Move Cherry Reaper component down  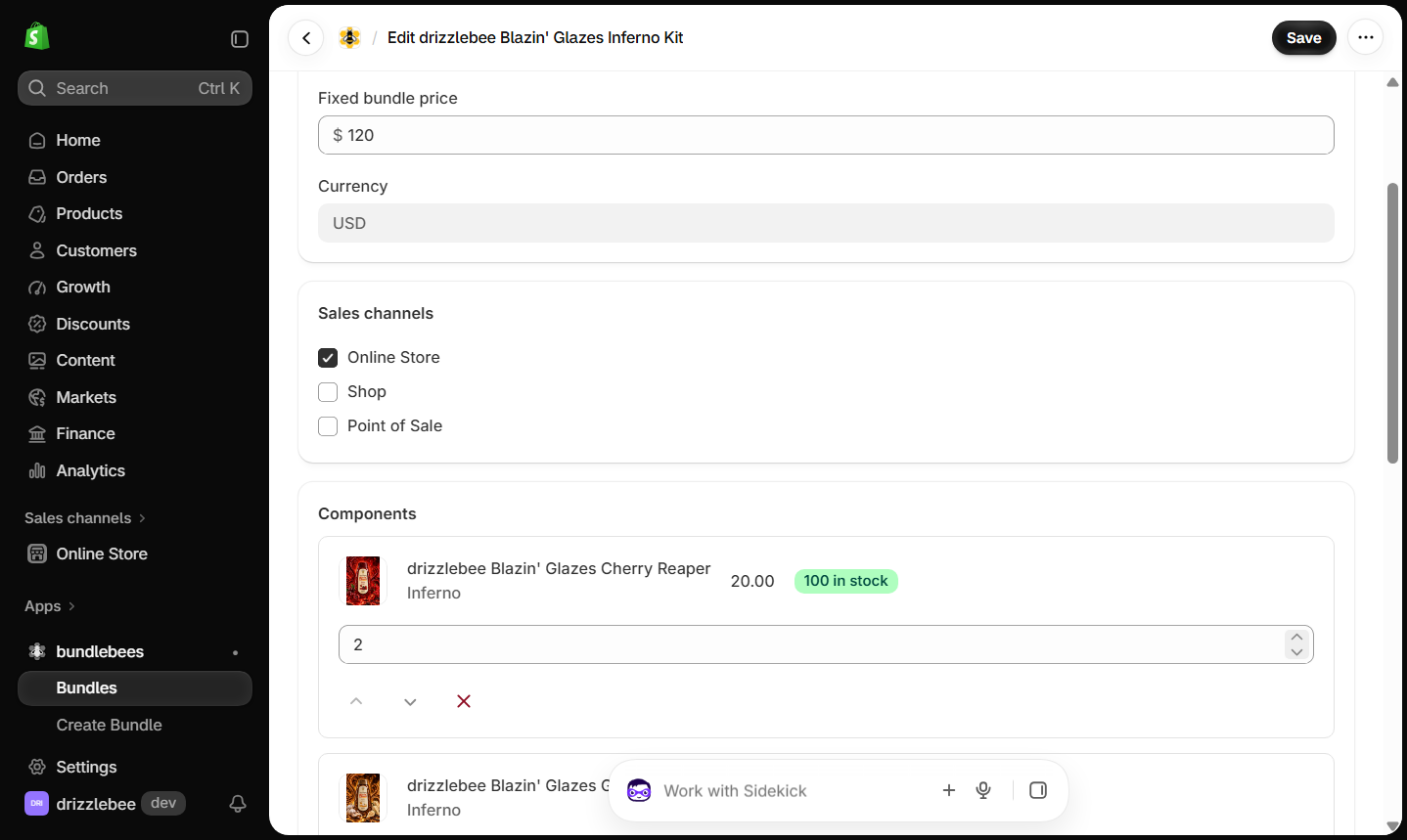(x=410, y=701)
